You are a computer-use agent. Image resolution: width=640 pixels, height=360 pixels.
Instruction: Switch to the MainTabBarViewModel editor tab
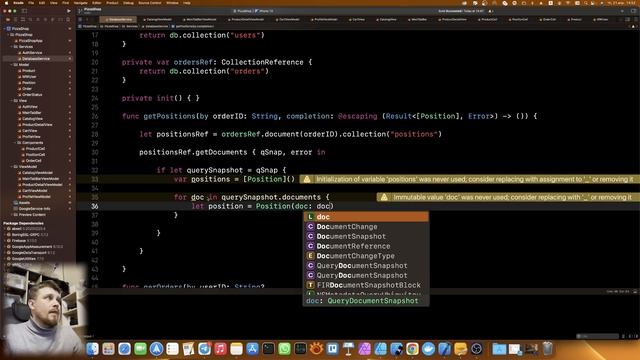click(x=201, y=19)
